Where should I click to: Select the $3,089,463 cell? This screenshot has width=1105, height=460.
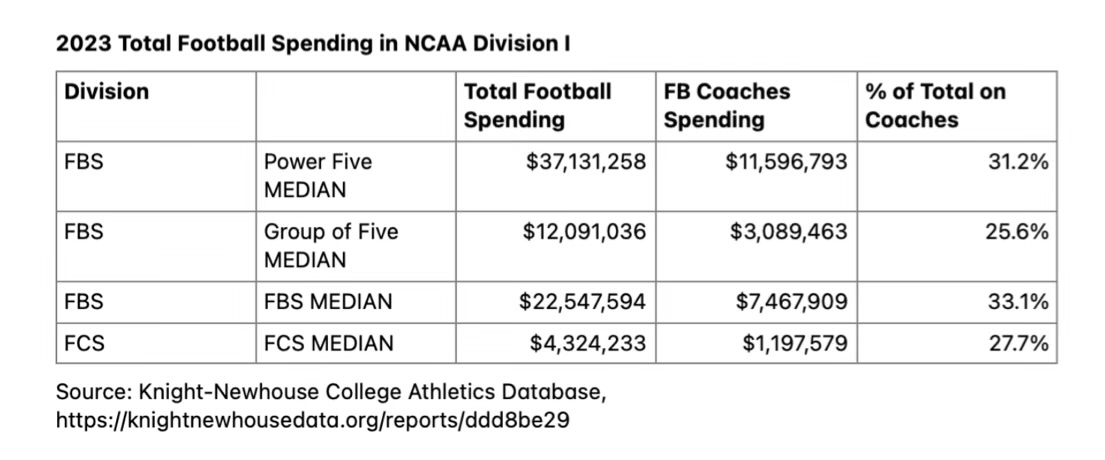(x=790, y=232)
